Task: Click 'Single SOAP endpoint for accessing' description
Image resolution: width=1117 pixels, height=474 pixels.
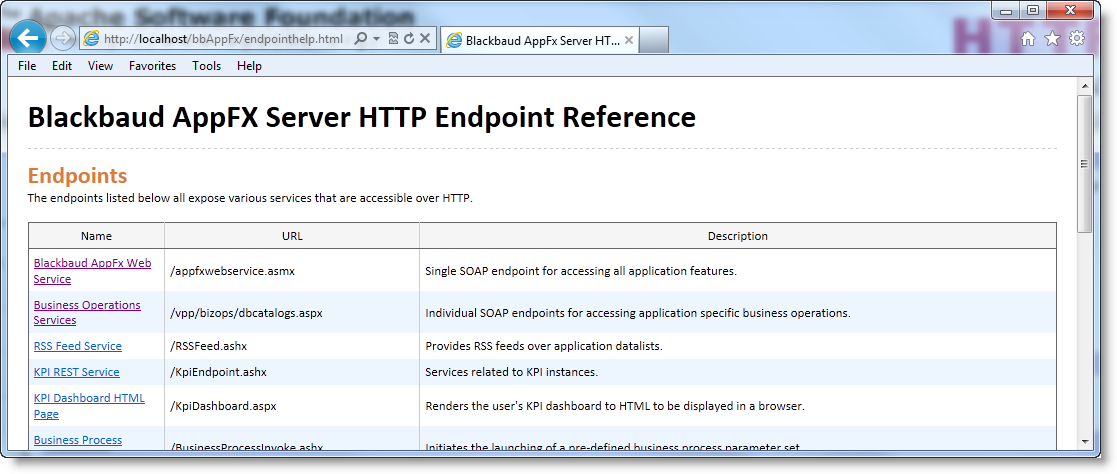Action: click(581, 271)
